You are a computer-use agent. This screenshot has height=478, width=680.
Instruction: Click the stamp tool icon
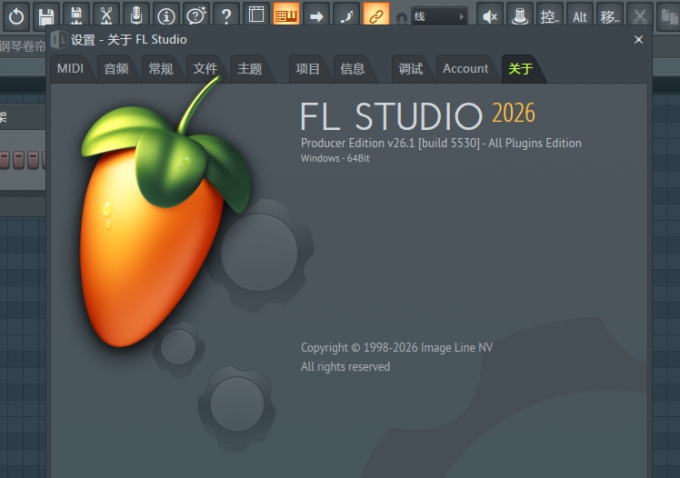[x=520, y=16]
